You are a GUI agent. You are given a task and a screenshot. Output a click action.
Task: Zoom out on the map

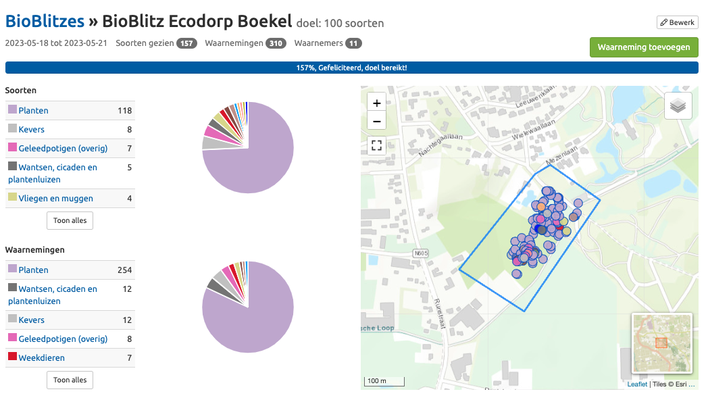pos(376,122)
